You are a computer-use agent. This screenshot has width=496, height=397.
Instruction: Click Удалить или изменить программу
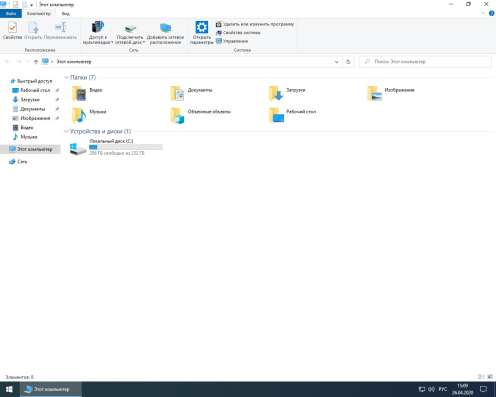[x=255, y=24]
